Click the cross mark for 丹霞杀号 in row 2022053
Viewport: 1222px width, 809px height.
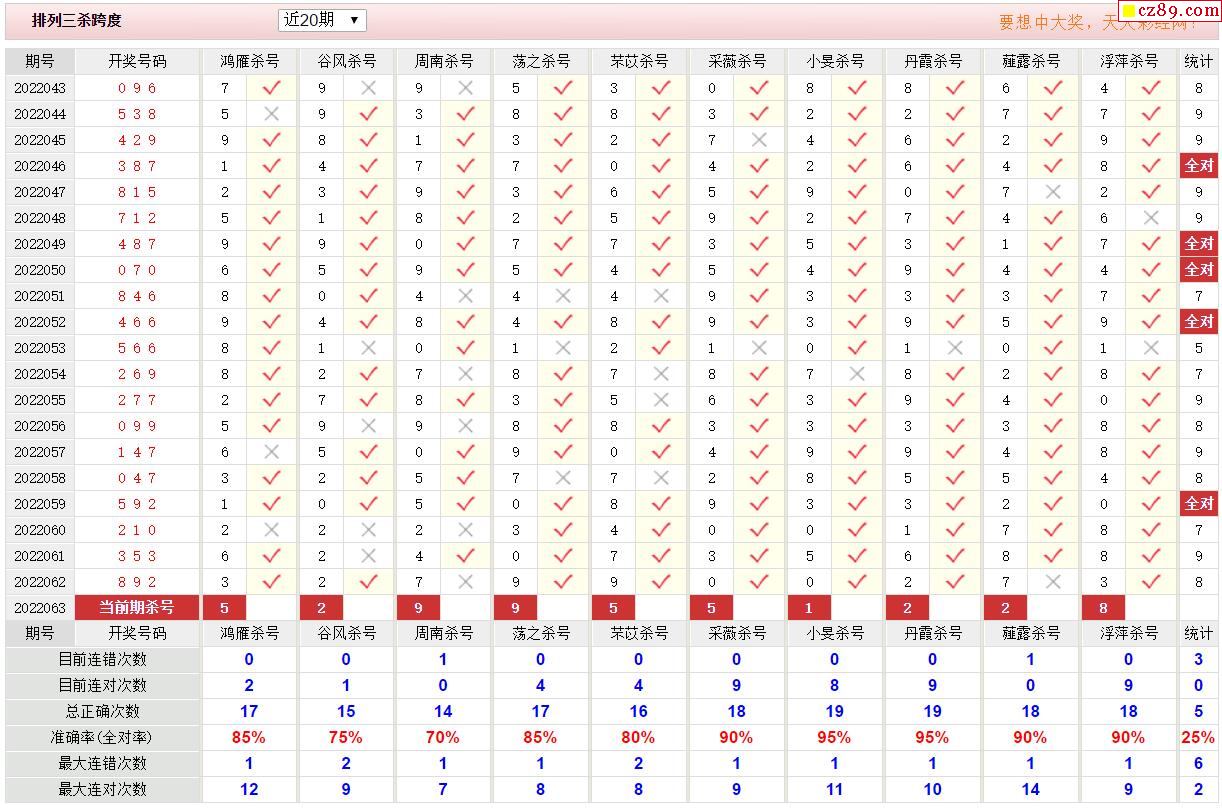click(955, 348)
